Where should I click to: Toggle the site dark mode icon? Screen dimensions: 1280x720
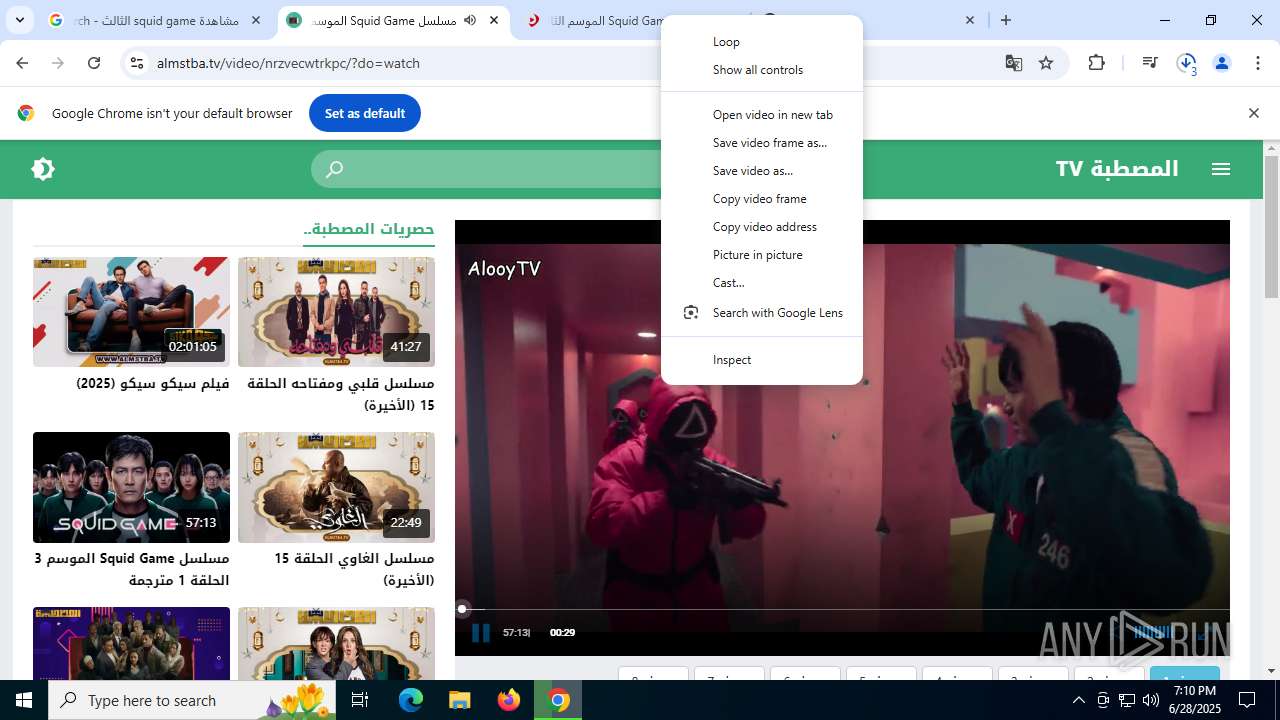43,169
